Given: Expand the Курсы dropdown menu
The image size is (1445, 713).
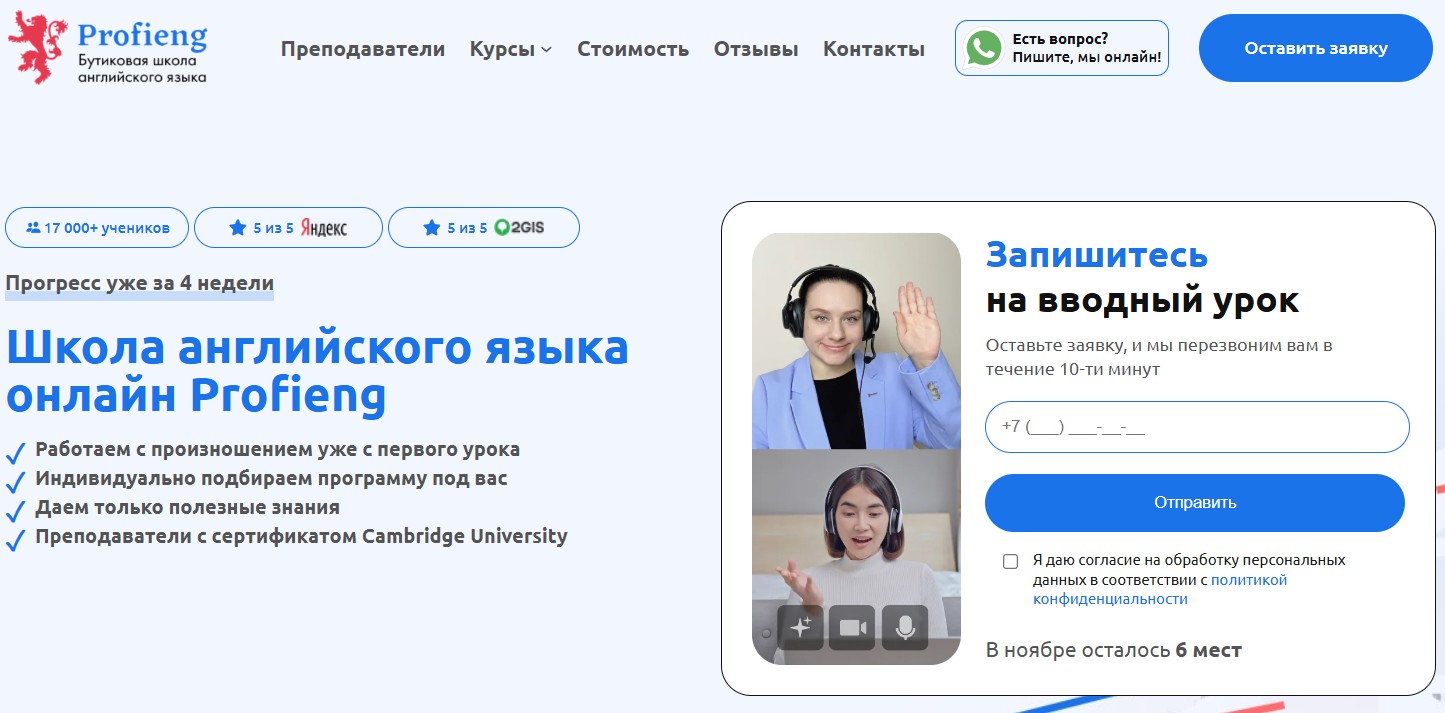Looking at the screenshot, I should tap(510, 49).
